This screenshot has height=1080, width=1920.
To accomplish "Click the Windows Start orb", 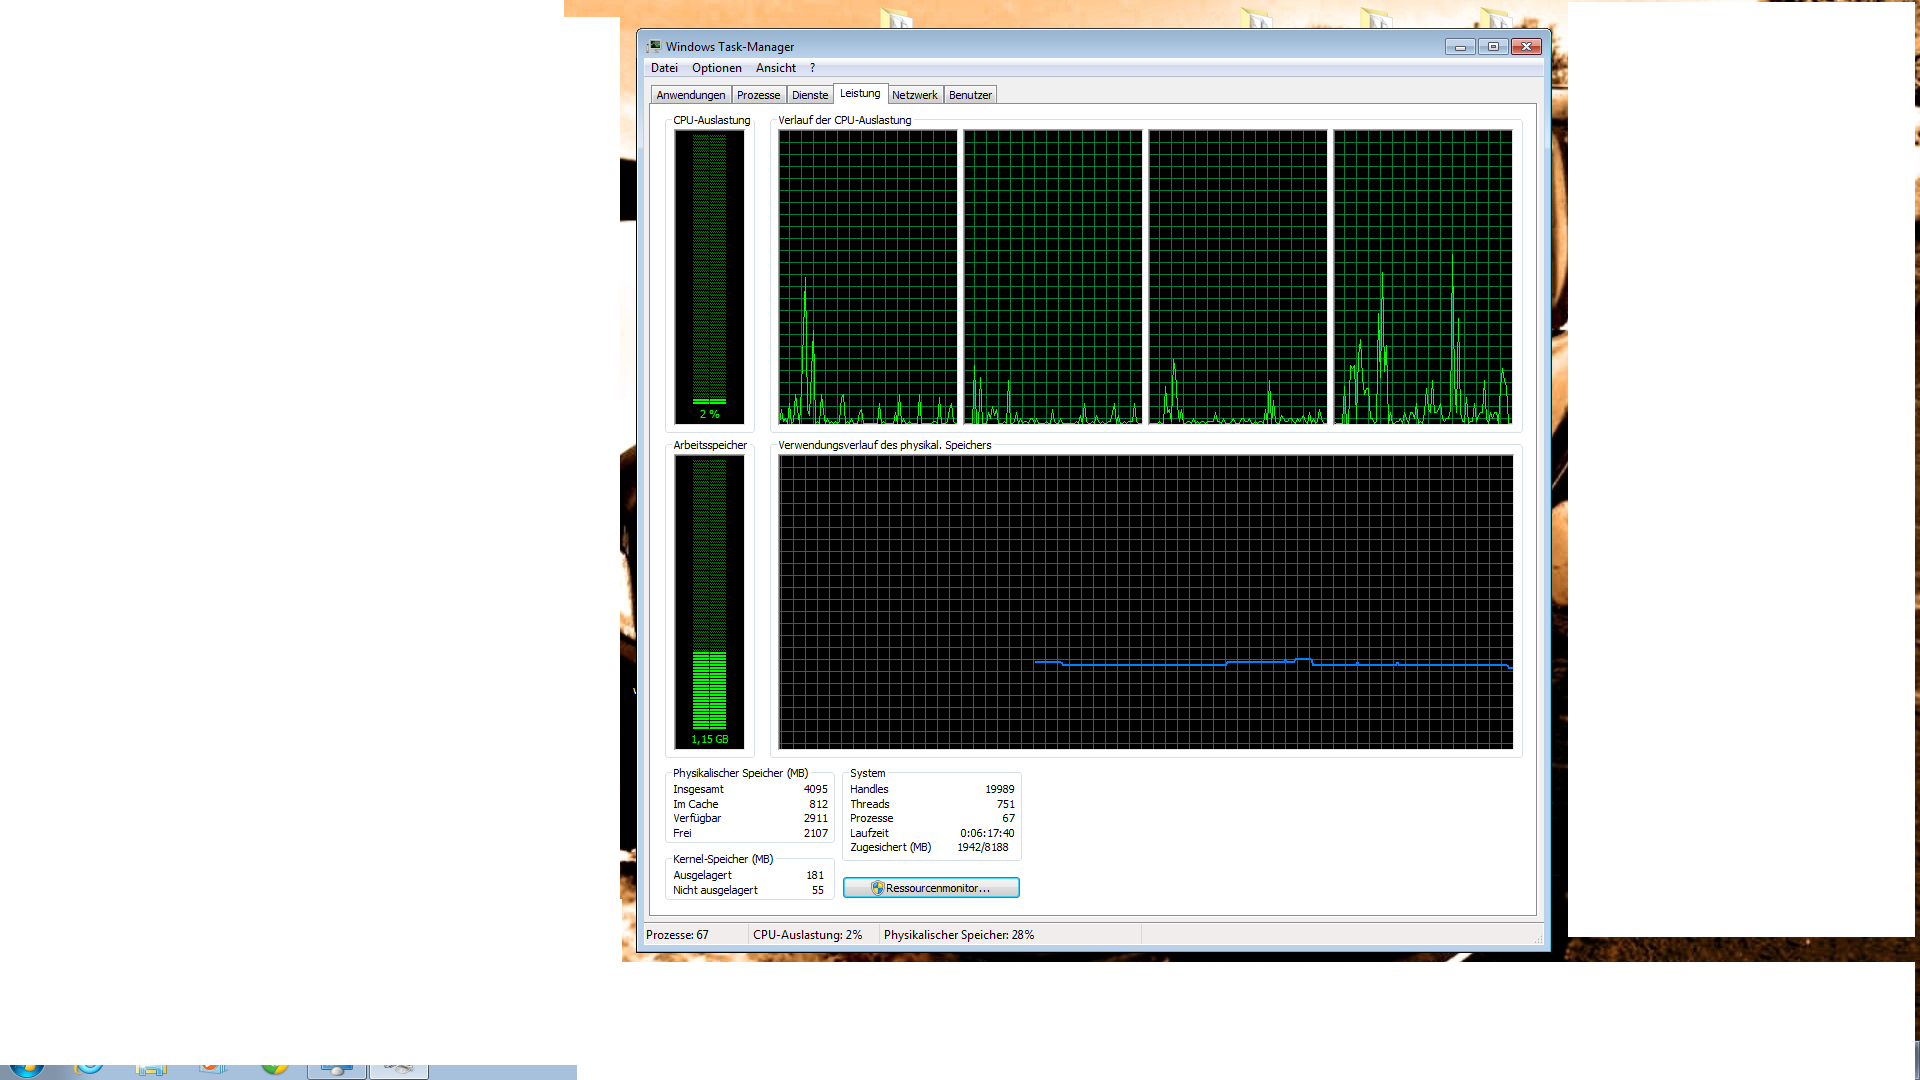I will 27,1070.
